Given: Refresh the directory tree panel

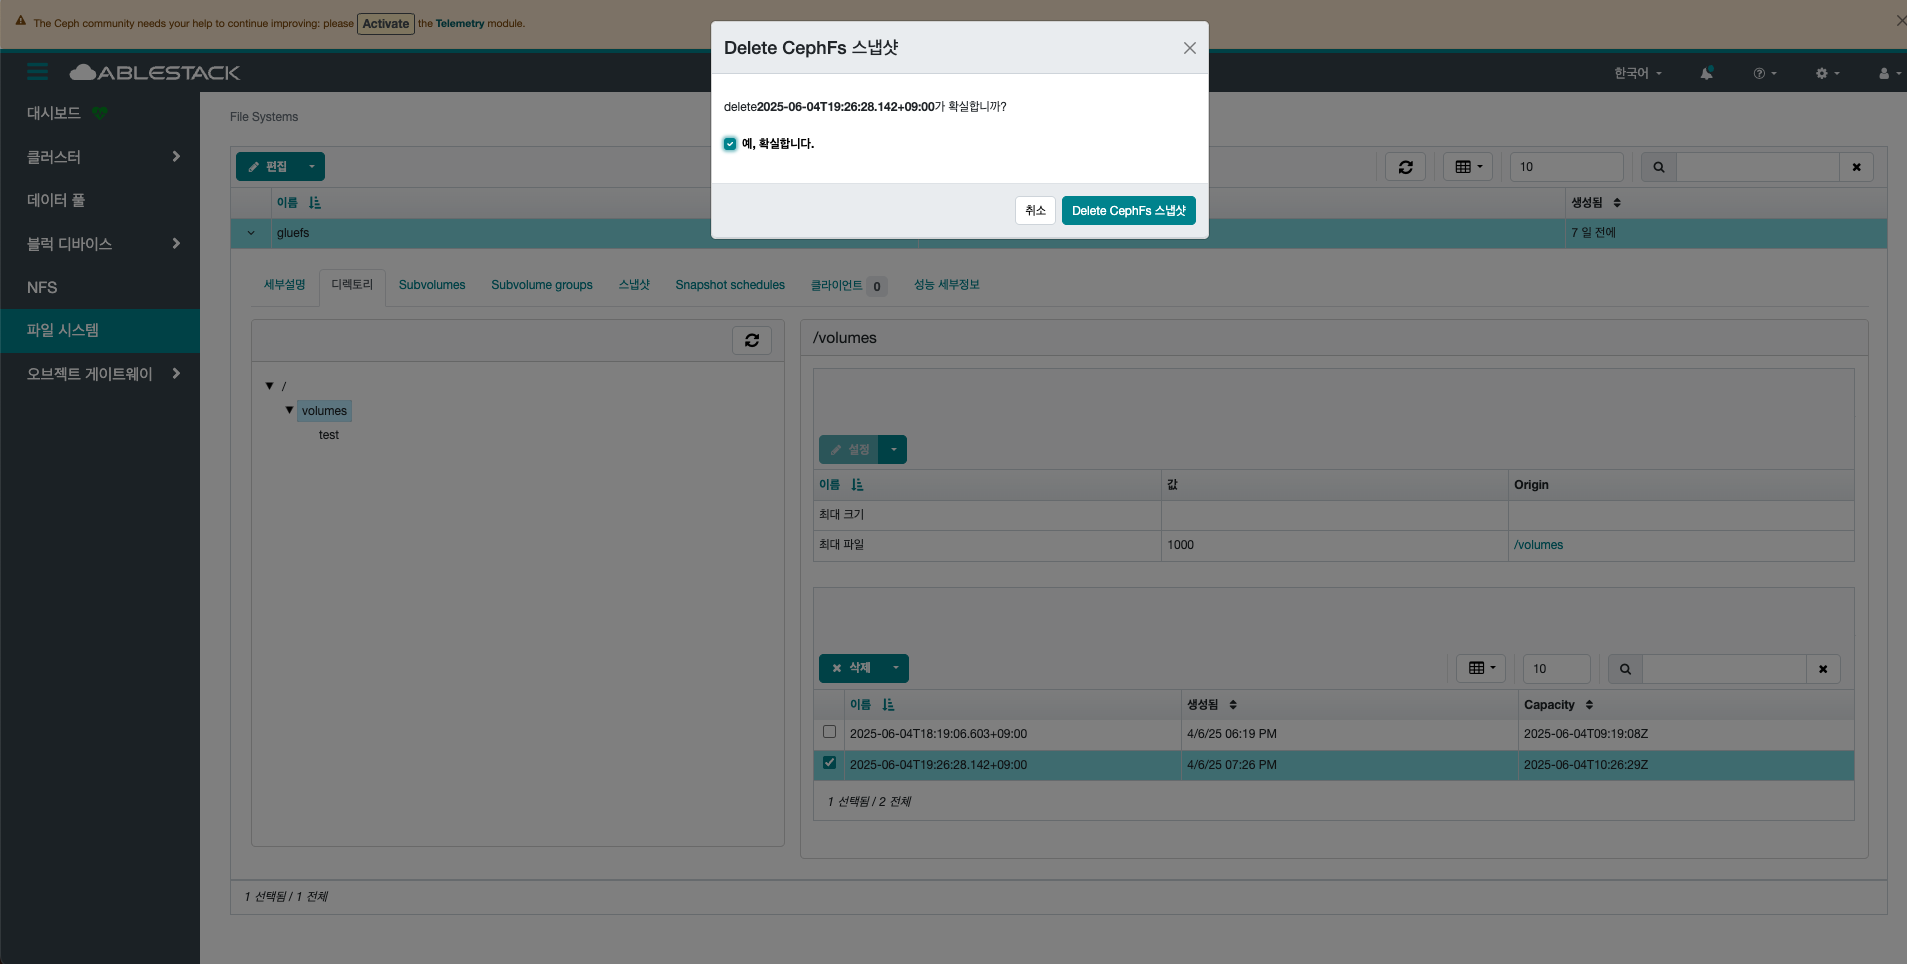Looking at the screenshot, I should coord(751,340).
